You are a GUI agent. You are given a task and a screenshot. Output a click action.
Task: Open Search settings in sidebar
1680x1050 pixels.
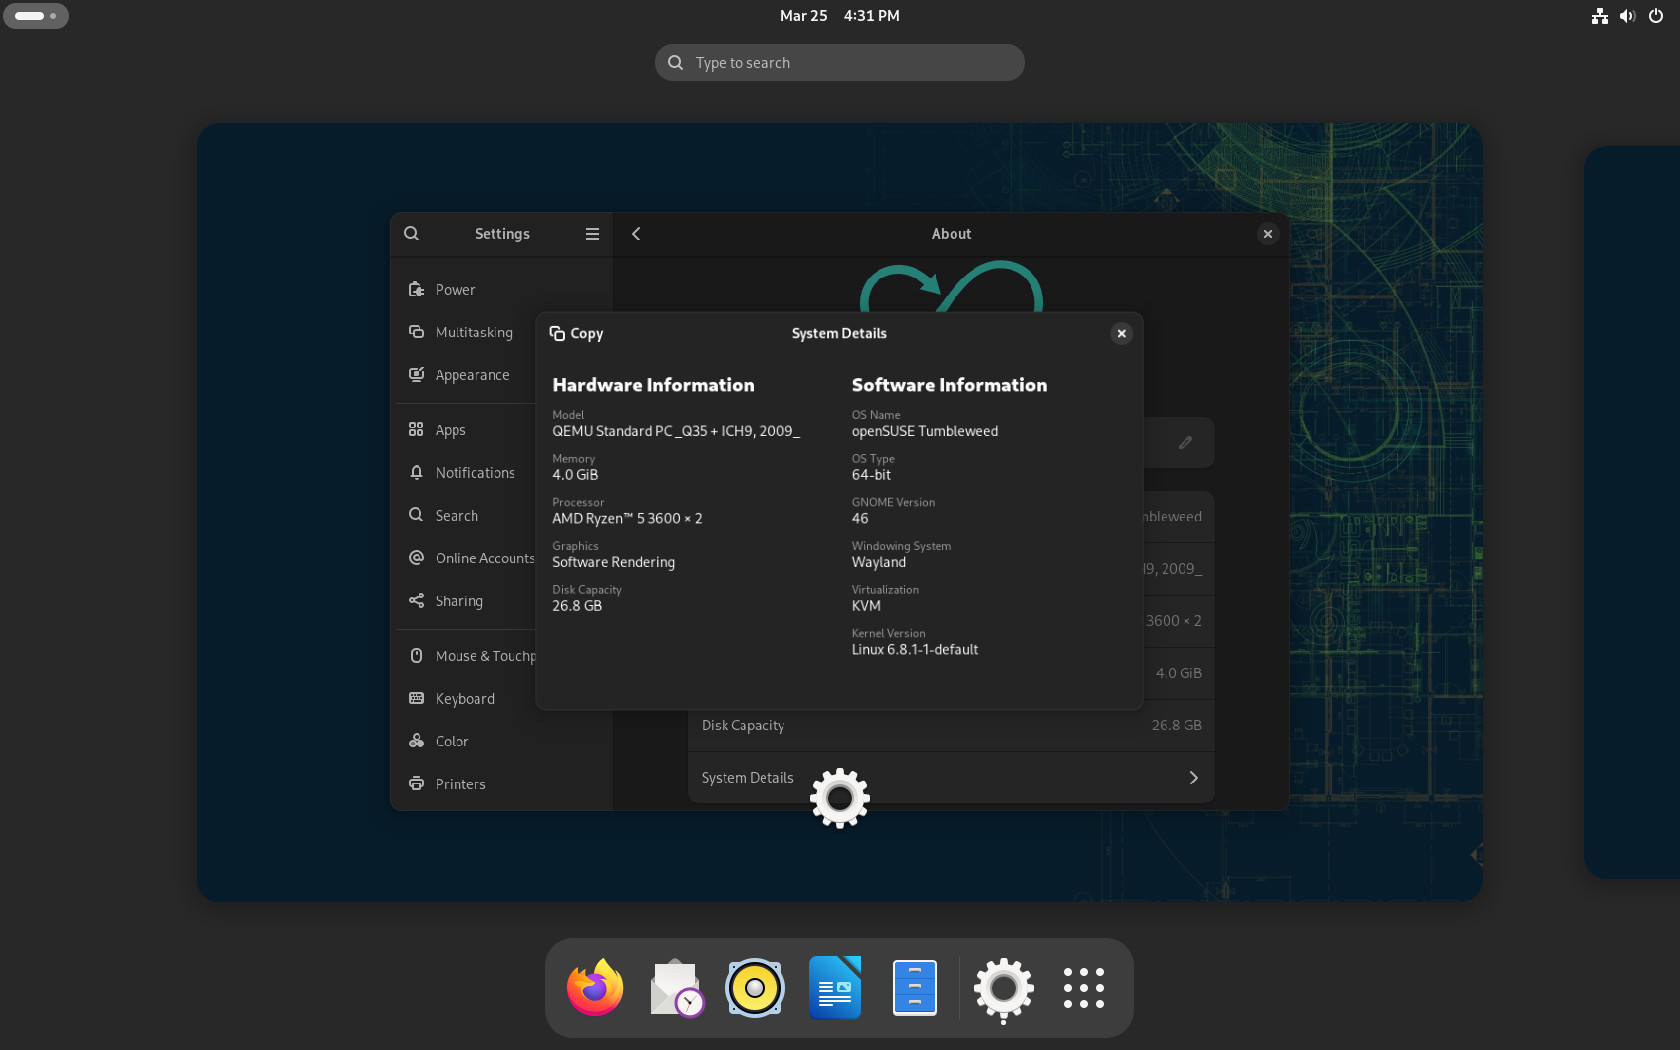click(466, 516)
